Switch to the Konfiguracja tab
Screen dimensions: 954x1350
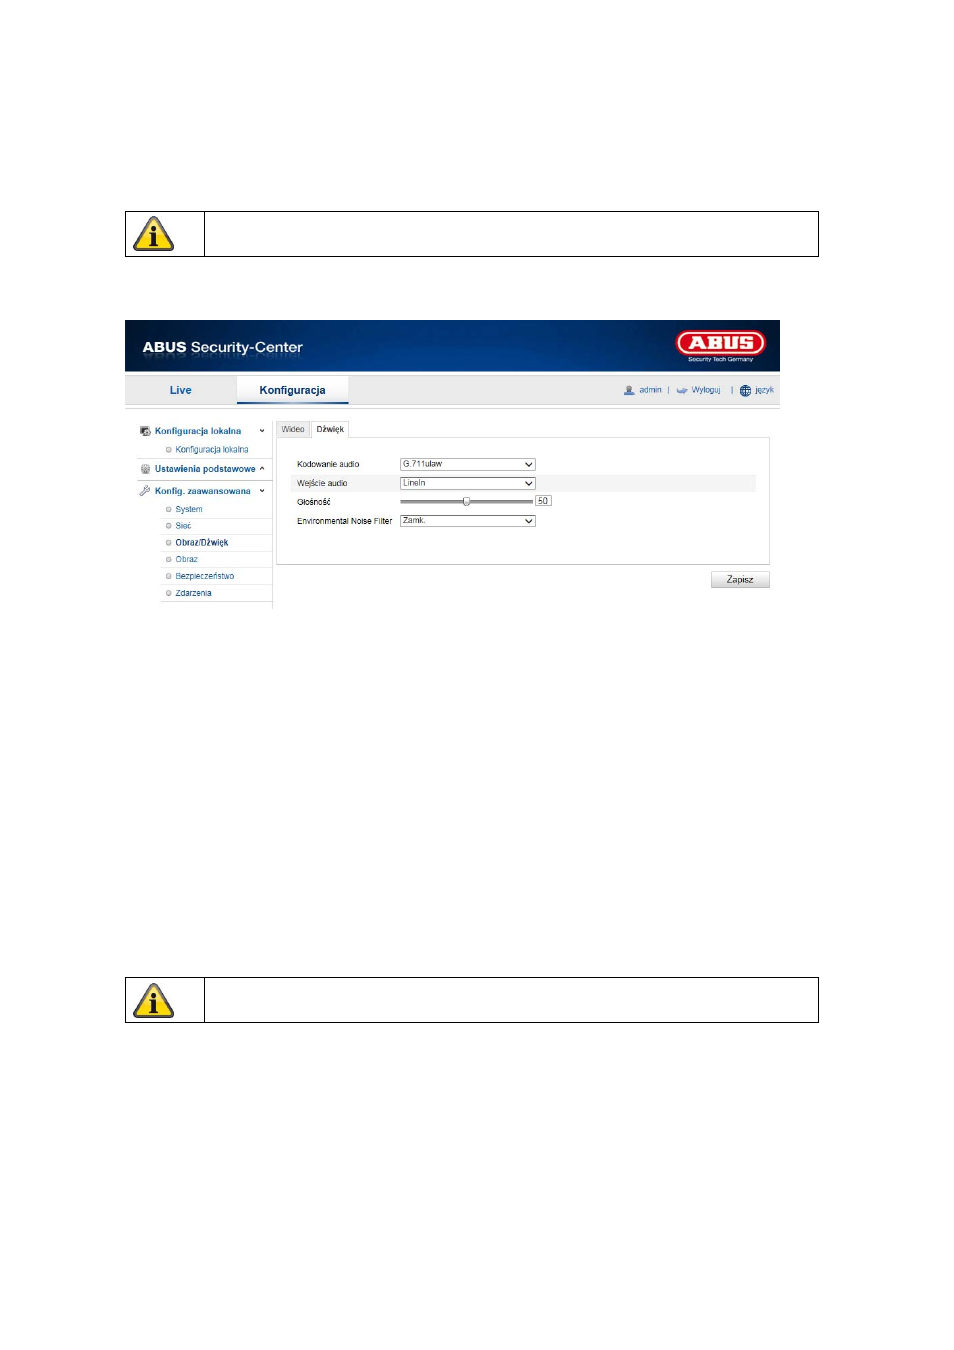coord(292,390)
